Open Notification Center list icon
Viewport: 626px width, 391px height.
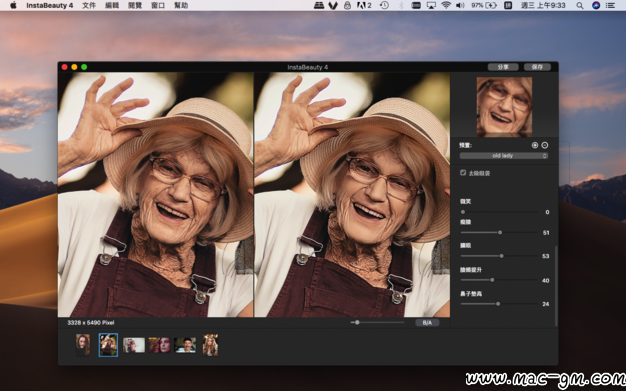tap(610, 6)
